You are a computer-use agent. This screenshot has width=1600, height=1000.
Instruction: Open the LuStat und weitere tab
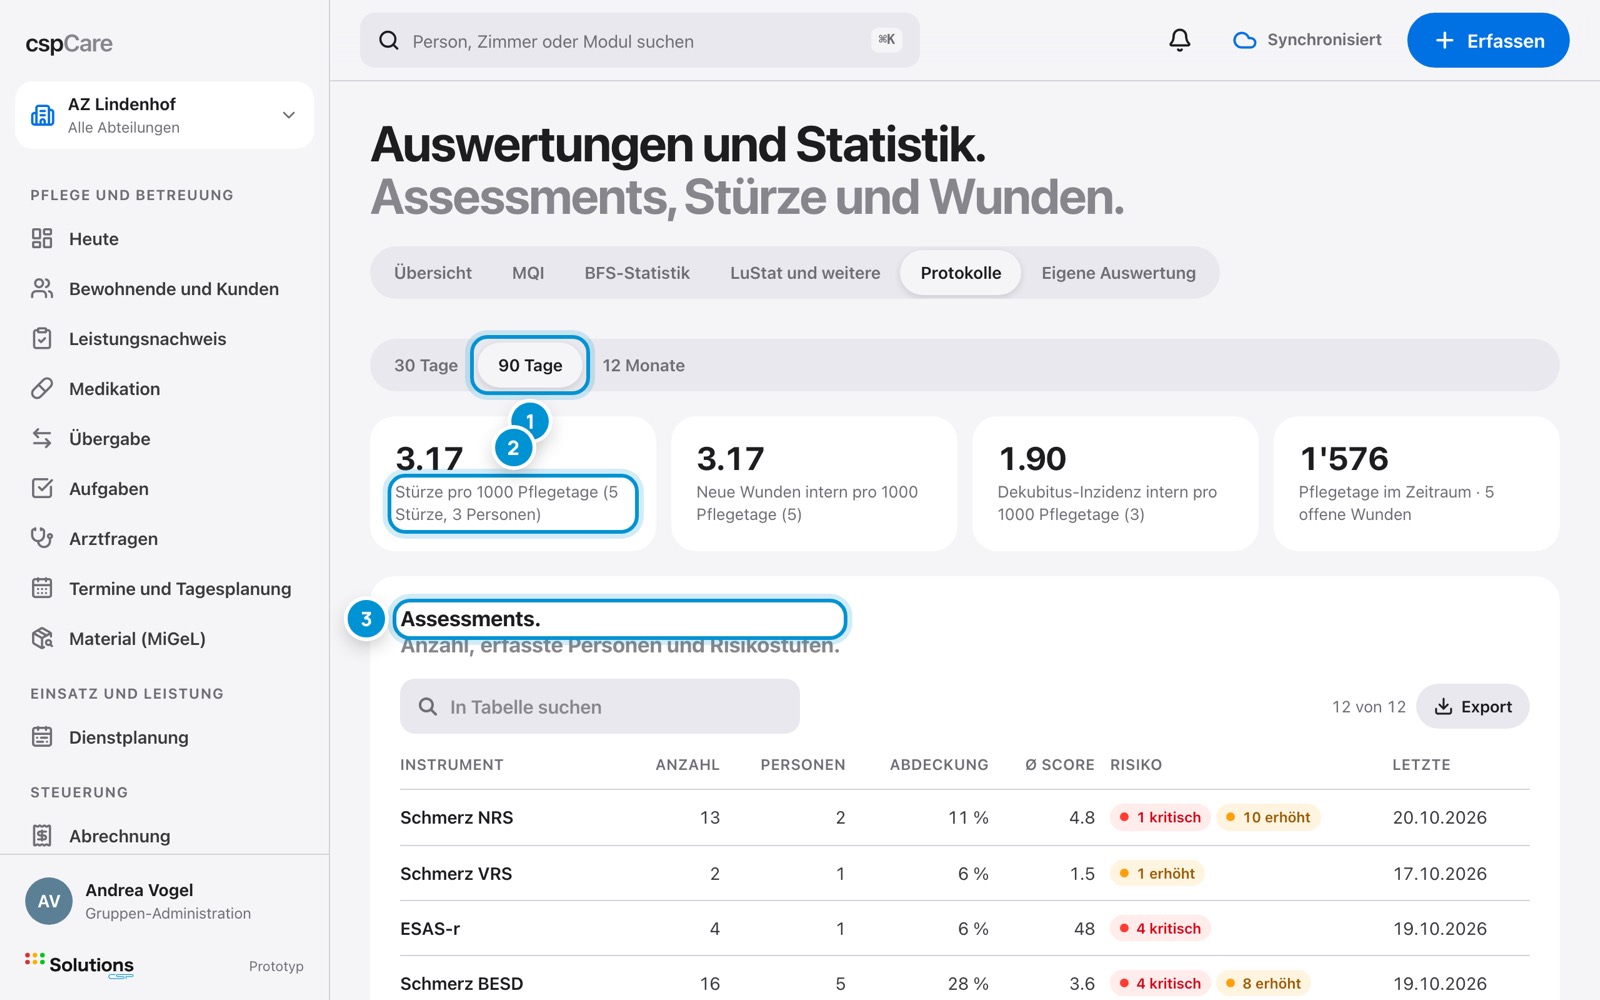coord(805,273)
